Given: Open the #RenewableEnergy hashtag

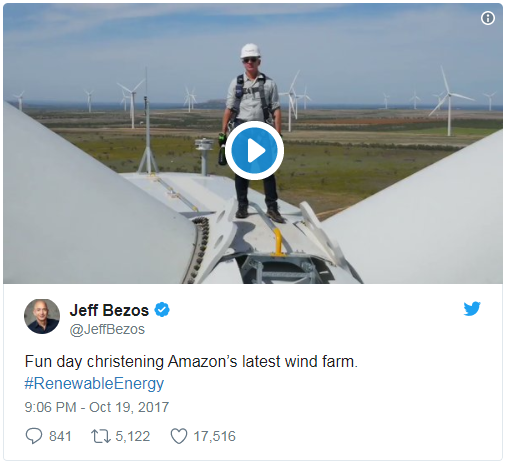Looking at the screenshot, I should coord(94,383).
